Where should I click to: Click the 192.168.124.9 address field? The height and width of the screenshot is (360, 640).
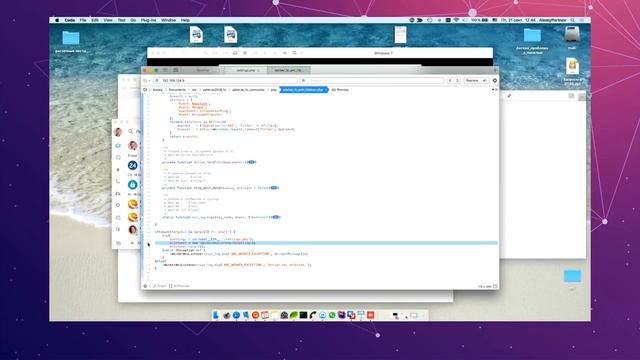point(225,80)
